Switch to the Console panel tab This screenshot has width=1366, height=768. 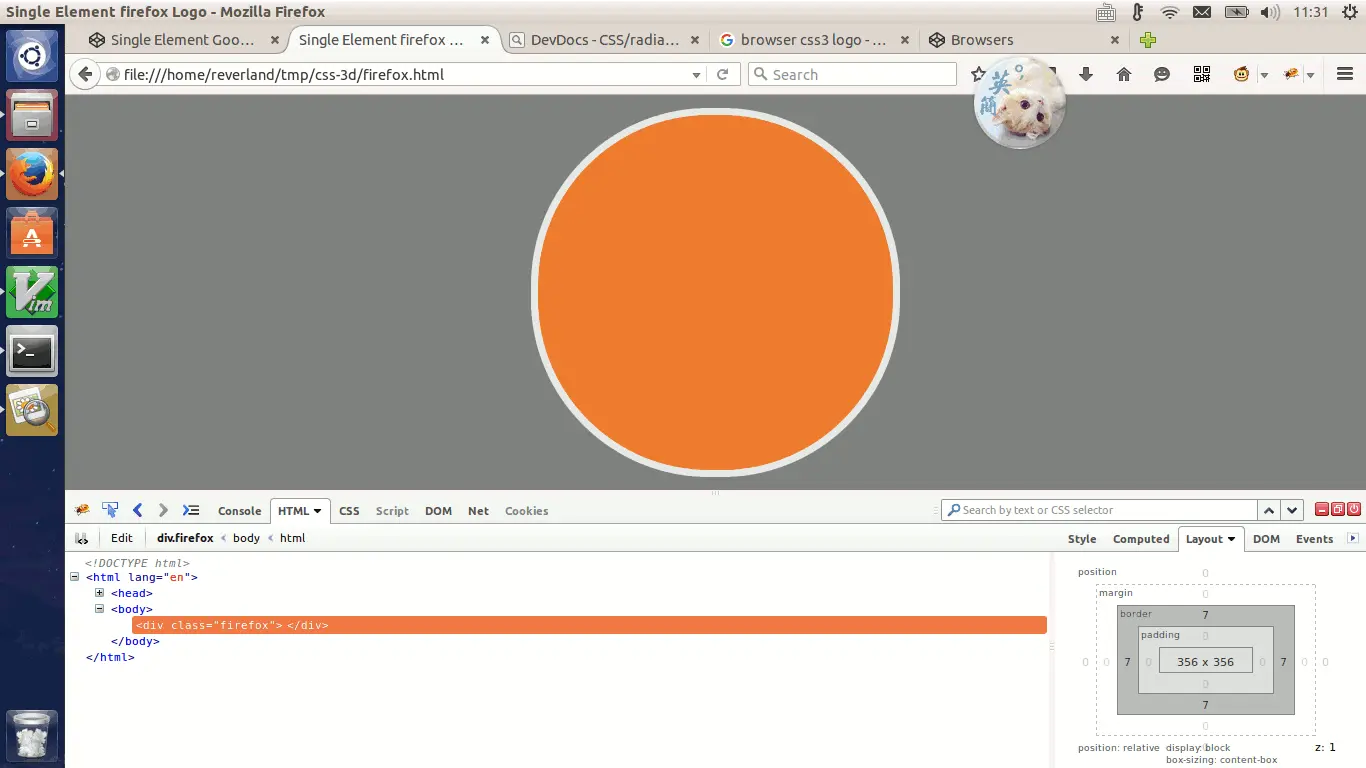click(240, 511)
